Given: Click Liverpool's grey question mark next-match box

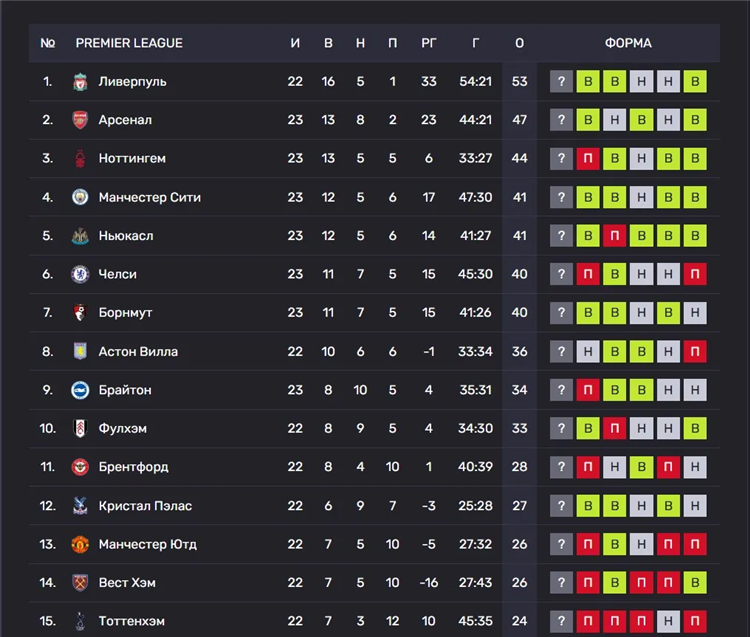Looking at the screenshot, I should coord(562,82).
